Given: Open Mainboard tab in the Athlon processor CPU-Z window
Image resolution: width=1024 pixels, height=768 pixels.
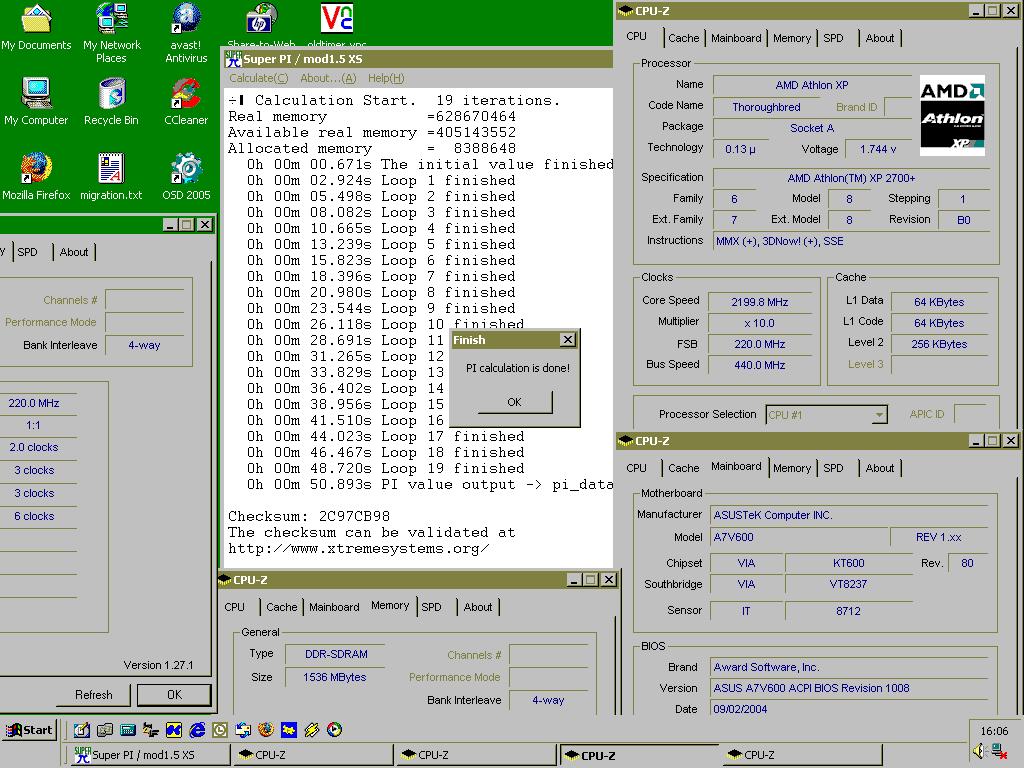Looking at the screenshot, I should (x=736, y=38).
